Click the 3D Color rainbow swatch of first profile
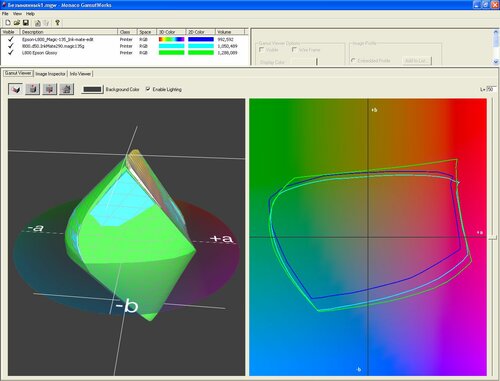500x381 pixels. tap(171, 39)
